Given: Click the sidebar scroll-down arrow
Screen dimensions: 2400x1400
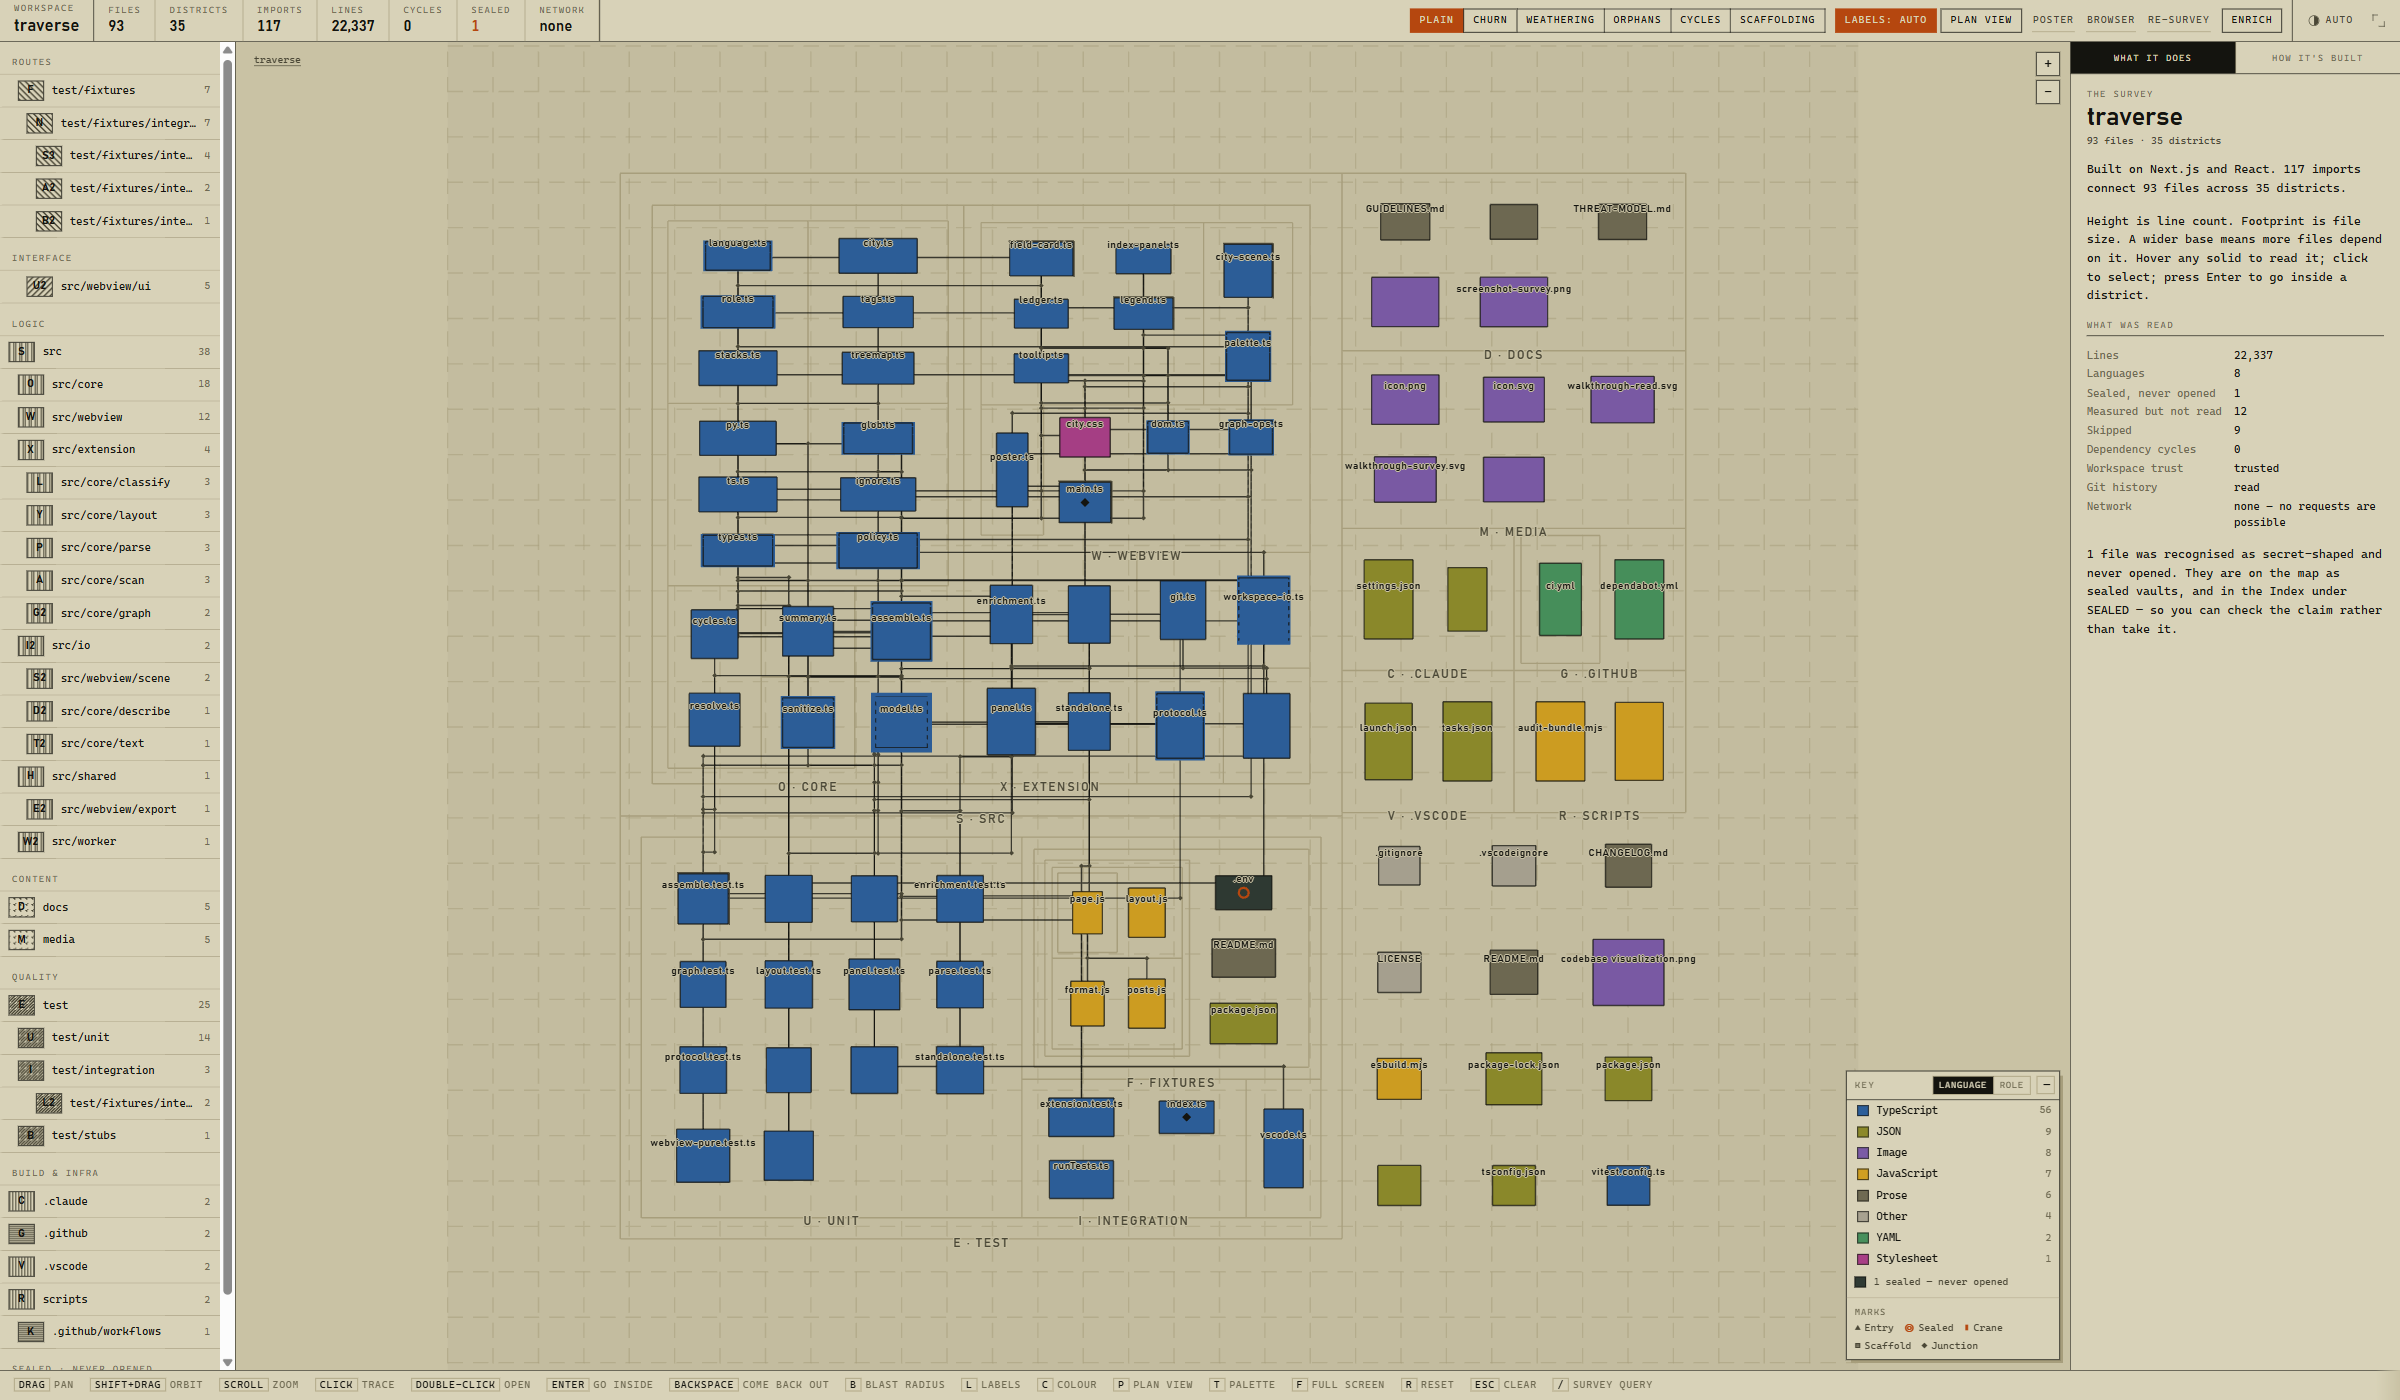Looking at the screenshot, I should [x=227, y=1362].
